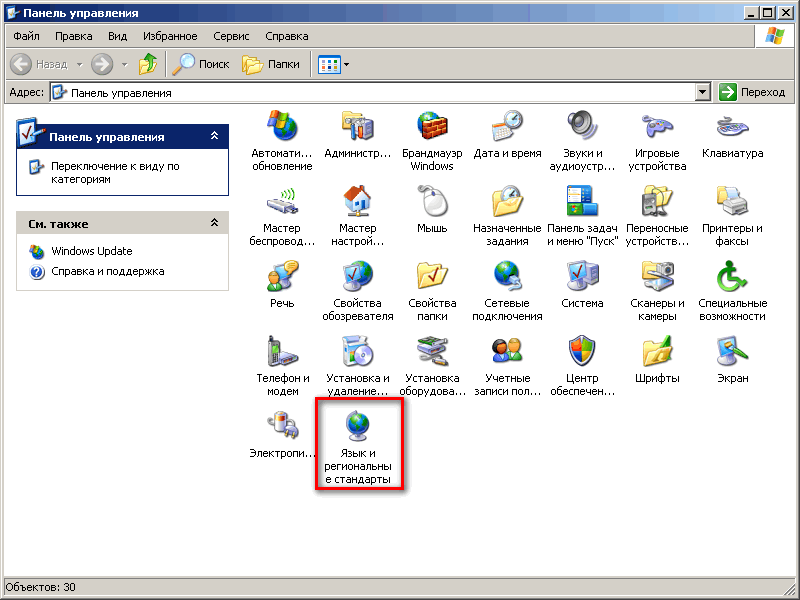Click the Поиск toolbar button
800x600 pixels.
click(x=201, y=64)
